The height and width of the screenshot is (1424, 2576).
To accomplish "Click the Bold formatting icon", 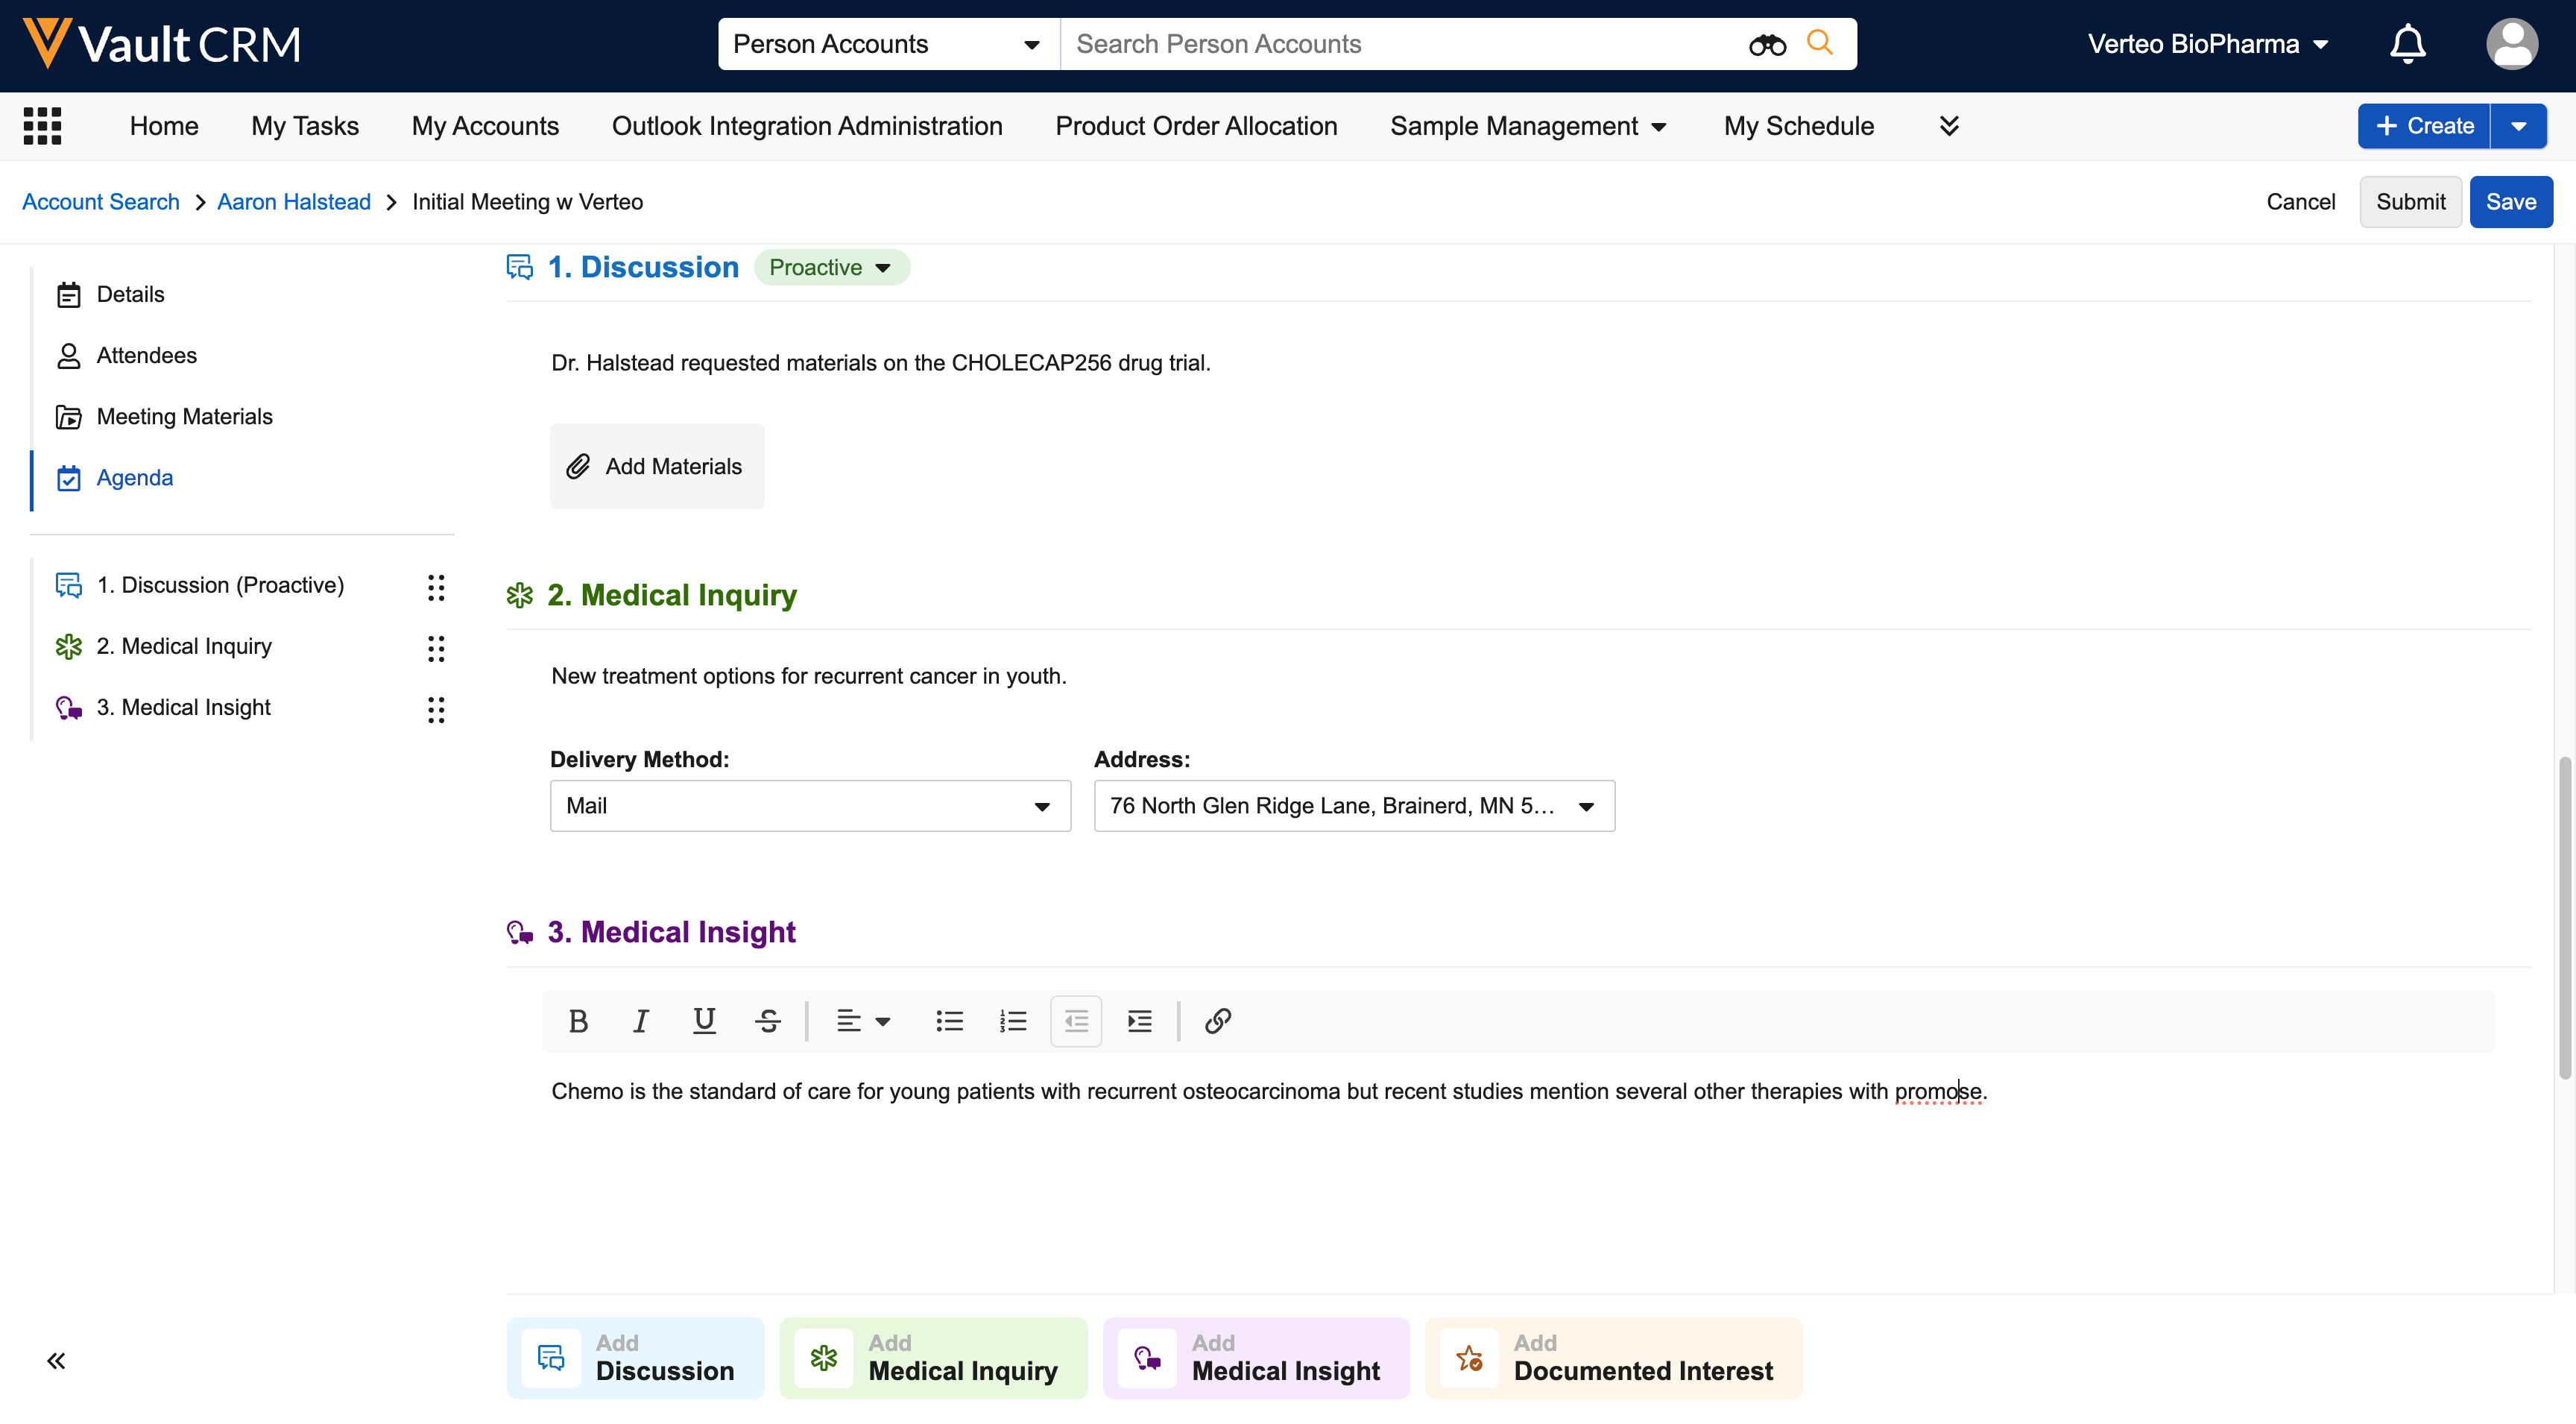I will click(578, 1021).
